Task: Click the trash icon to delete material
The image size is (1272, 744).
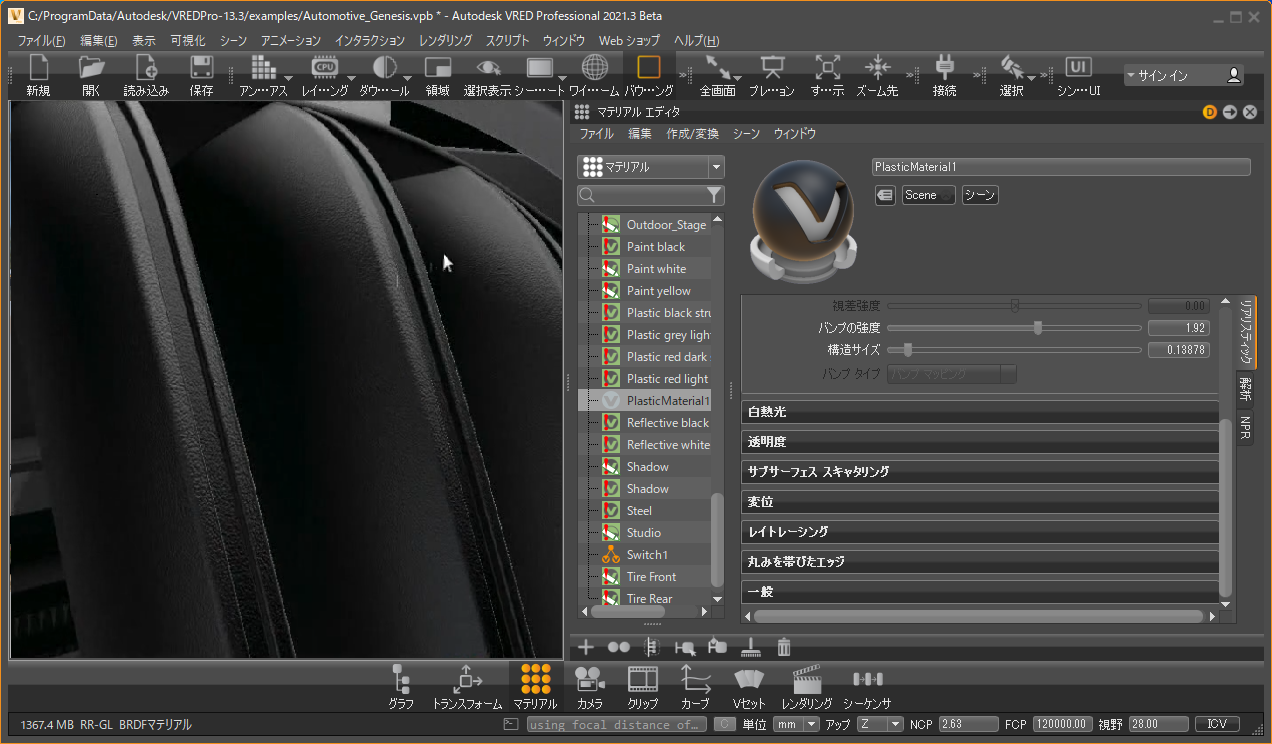Action: point(784,647)
